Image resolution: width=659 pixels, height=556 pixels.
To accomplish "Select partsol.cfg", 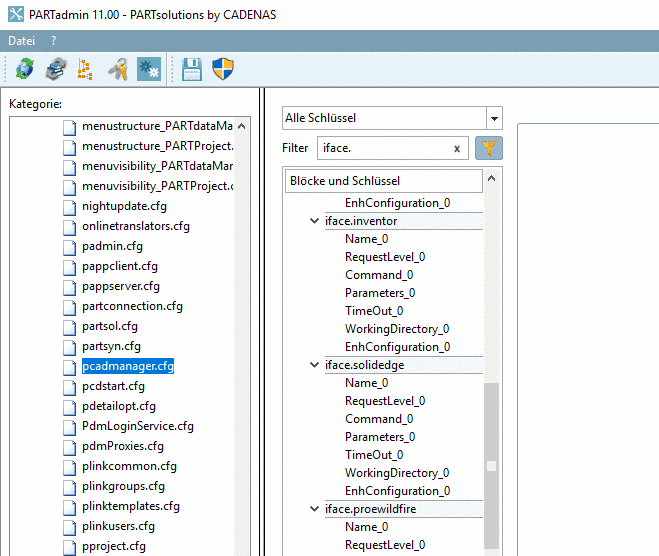I will [110, 326].
